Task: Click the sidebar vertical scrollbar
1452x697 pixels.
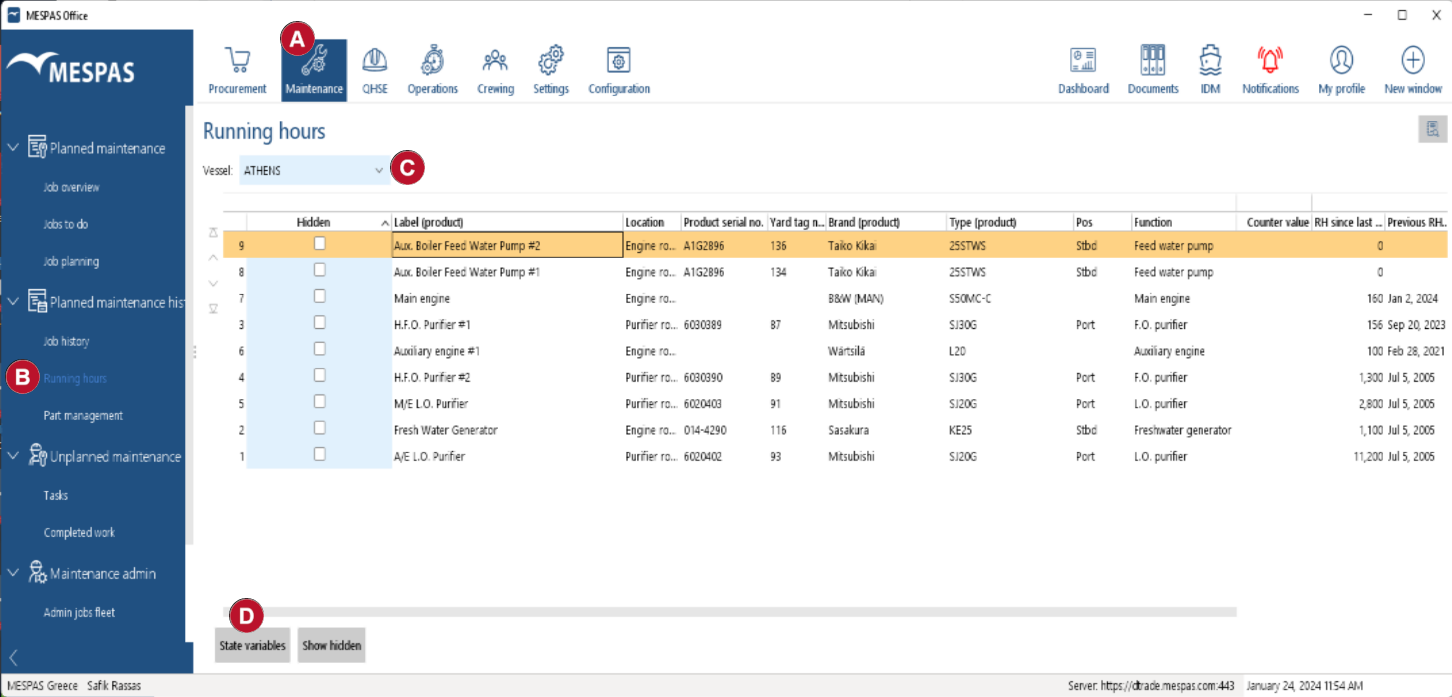Action: [189, 324]
